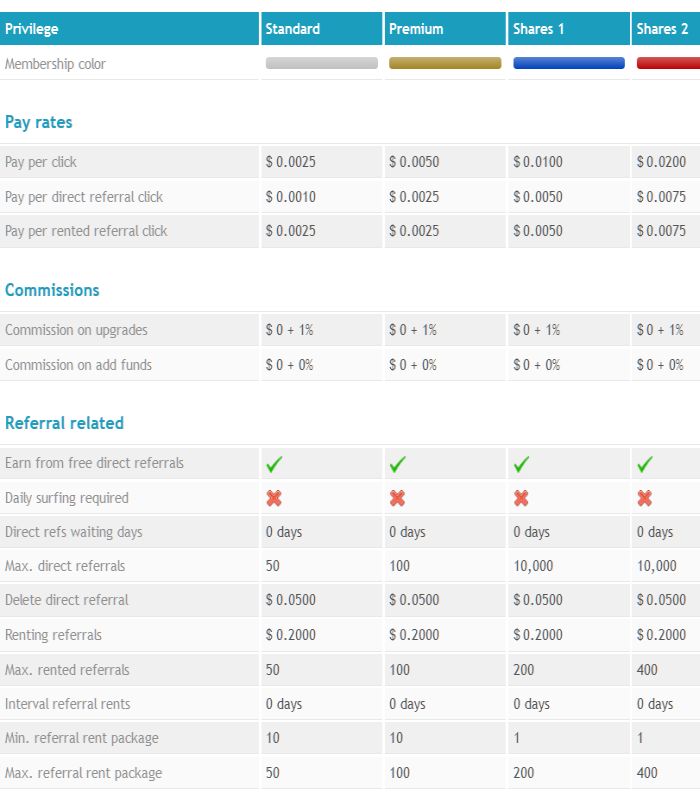This screenshot has height=796, width=700.
Task: Click the red Shares 2 membership color bar
Action: [x=668, y=63]
